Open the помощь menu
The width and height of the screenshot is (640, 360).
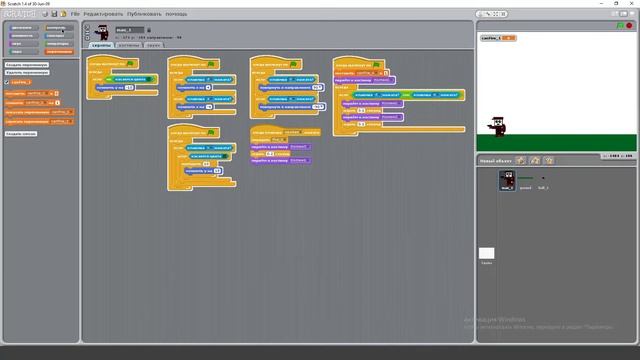pos(176,14)
